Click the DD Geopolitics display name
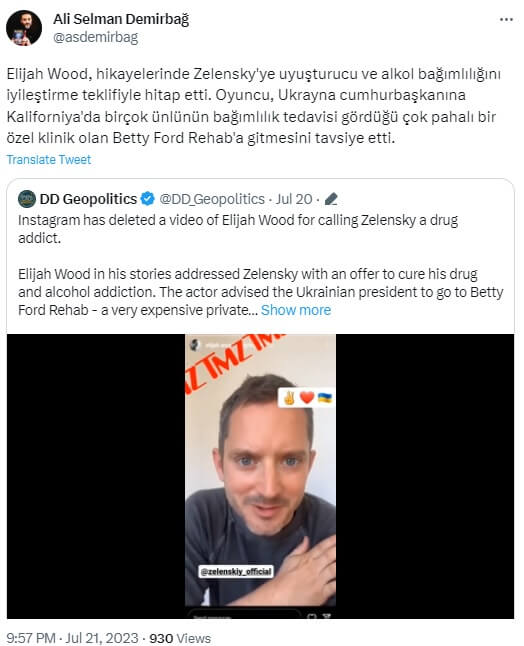Image resolution: width=524 pixels, height=646 pixels. (x=88, y=199)
